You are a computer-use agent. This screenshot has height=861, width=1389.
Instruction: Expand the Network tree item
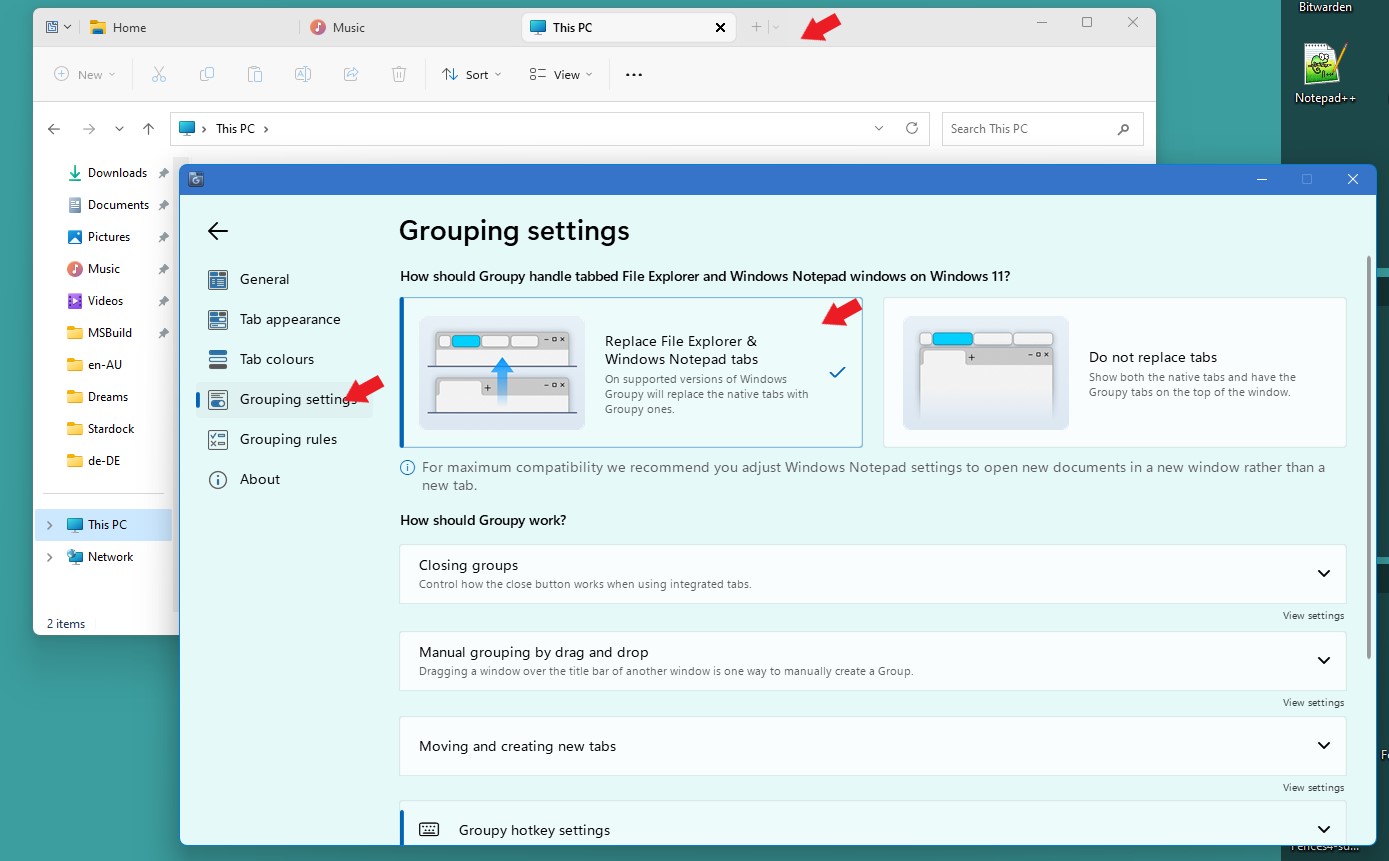(x=49, y=557)
